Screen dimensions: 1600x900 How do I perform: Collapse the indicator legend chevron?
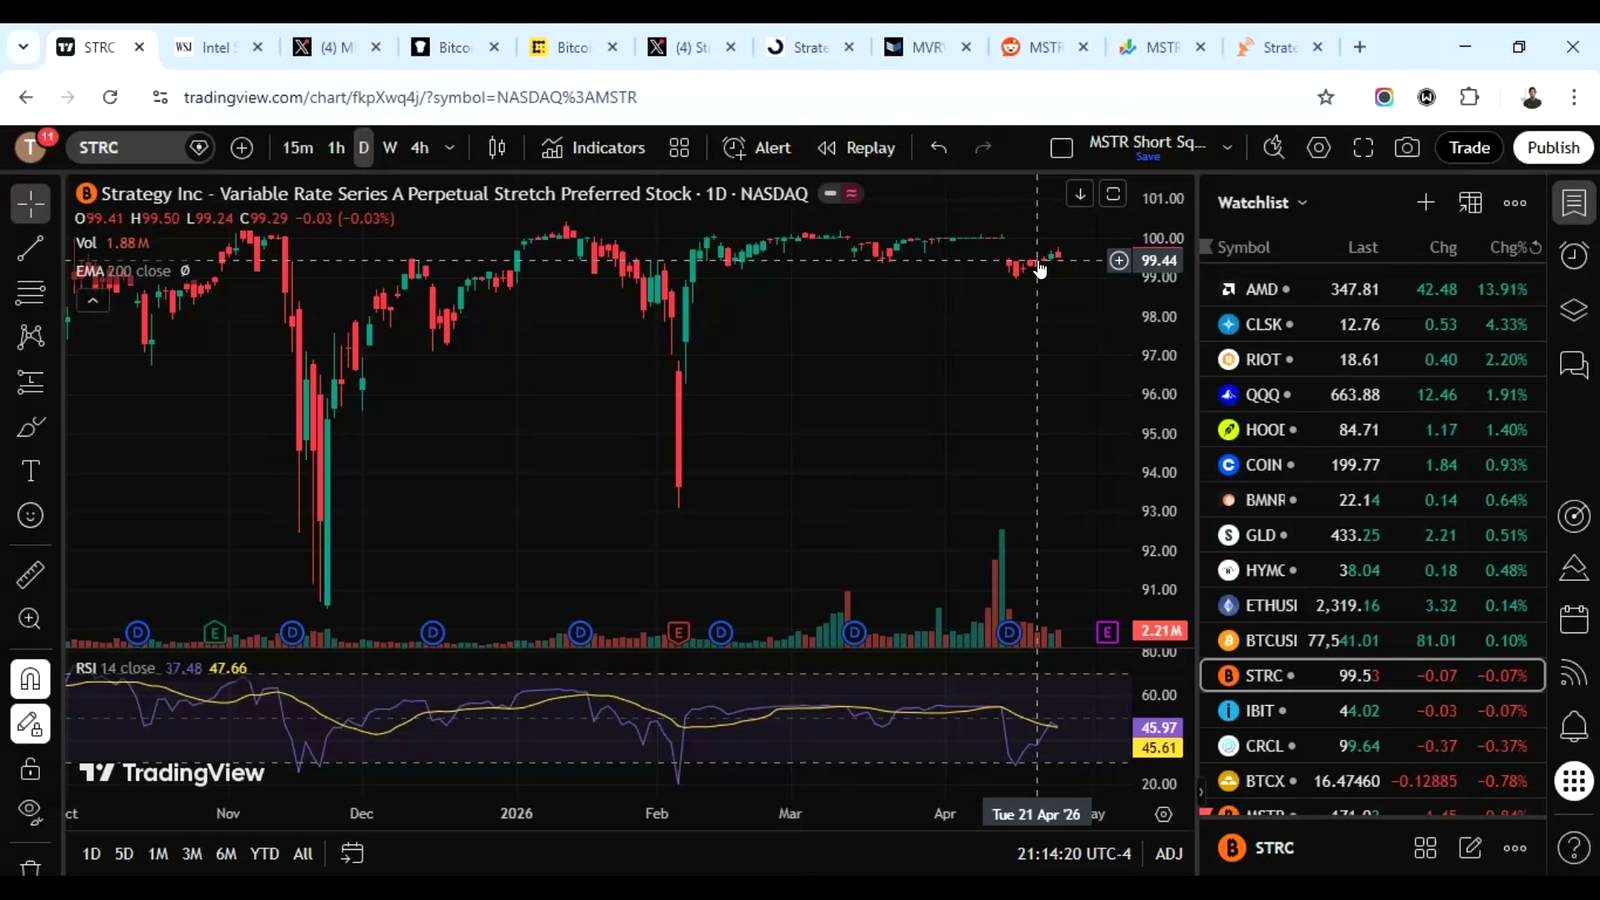coord(92,300)
